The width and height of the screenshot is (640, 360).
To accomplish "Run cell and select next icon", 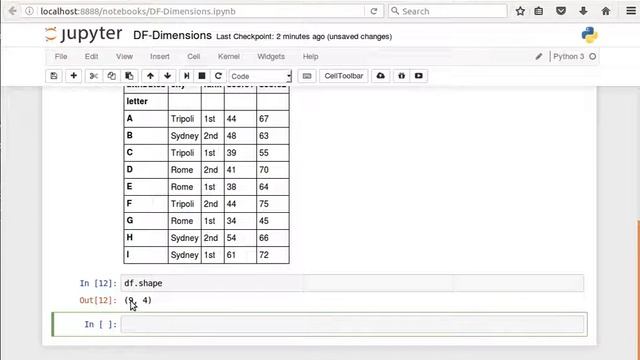I will click(187, 76).
